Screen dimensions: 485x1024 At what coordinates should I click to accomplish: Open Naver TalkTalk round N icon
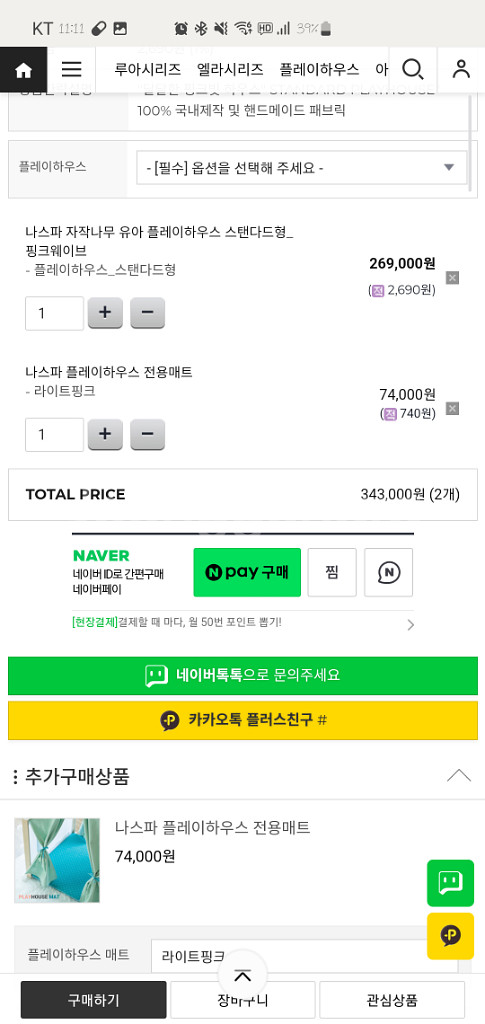388,573
